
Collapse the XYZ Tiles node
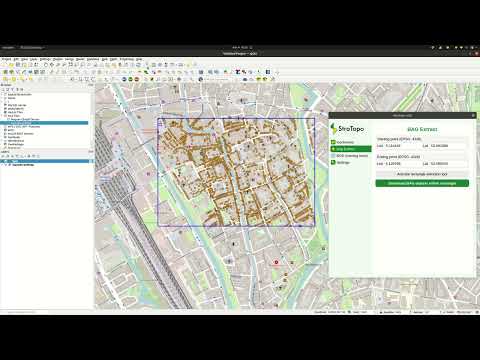2,116
